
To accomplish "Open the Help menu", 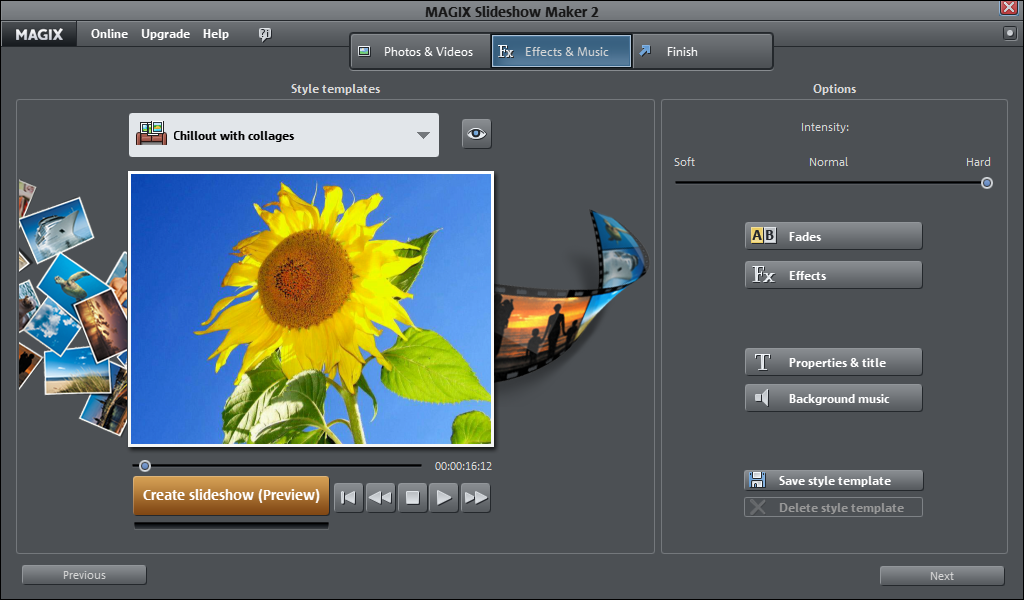I will pos(216,34).
